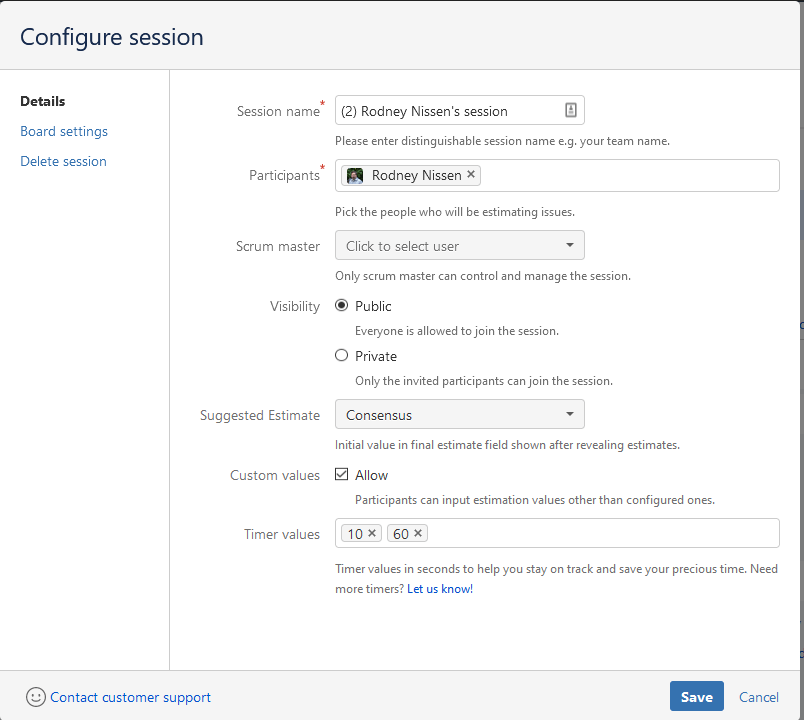Image resolution: width=804 pixels, height=720 pixels.
Task: Open the Scrum master user dropdown
Action: coord(459,246)
